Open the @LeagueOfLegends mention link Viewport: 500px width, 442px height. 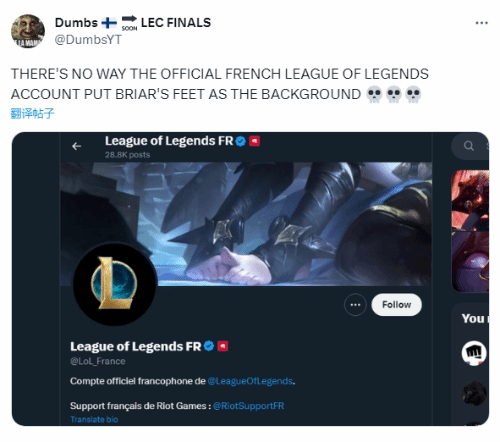click(250, 381)
